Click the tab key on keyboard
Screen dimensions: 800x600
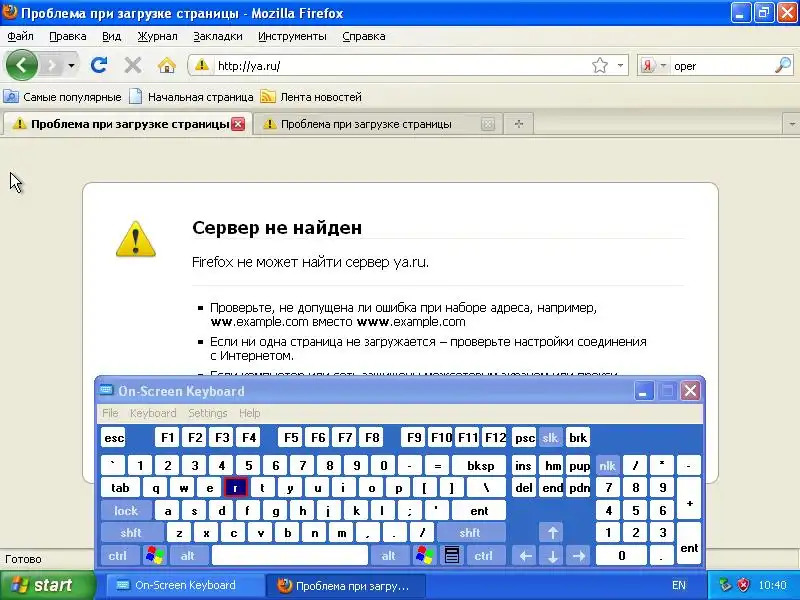click(x=120, y=488)
